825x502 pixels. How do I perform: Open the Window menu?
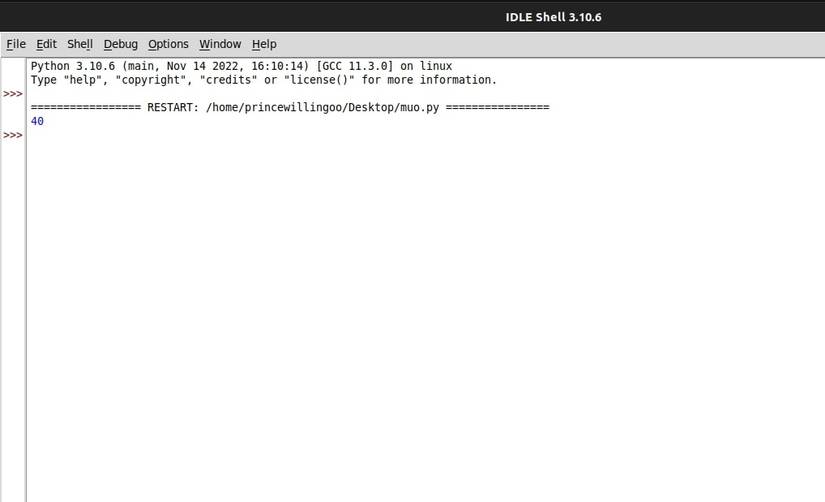click(220, 44)
